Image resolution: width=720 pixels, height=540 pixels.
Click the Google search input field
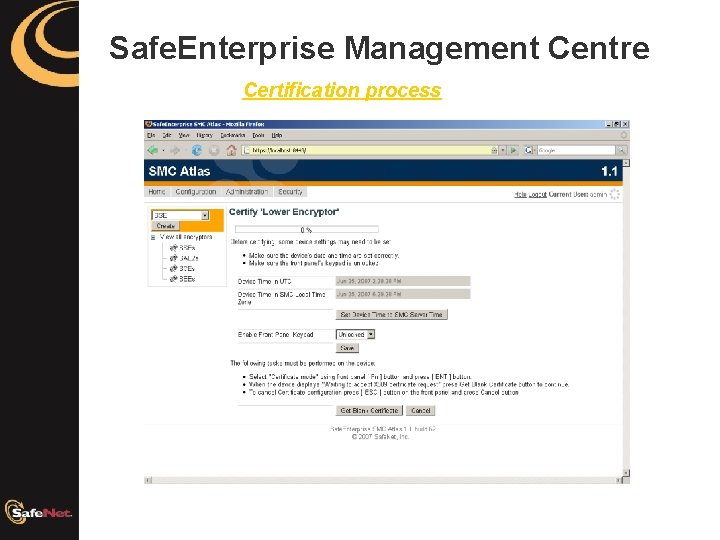point(576,150)
